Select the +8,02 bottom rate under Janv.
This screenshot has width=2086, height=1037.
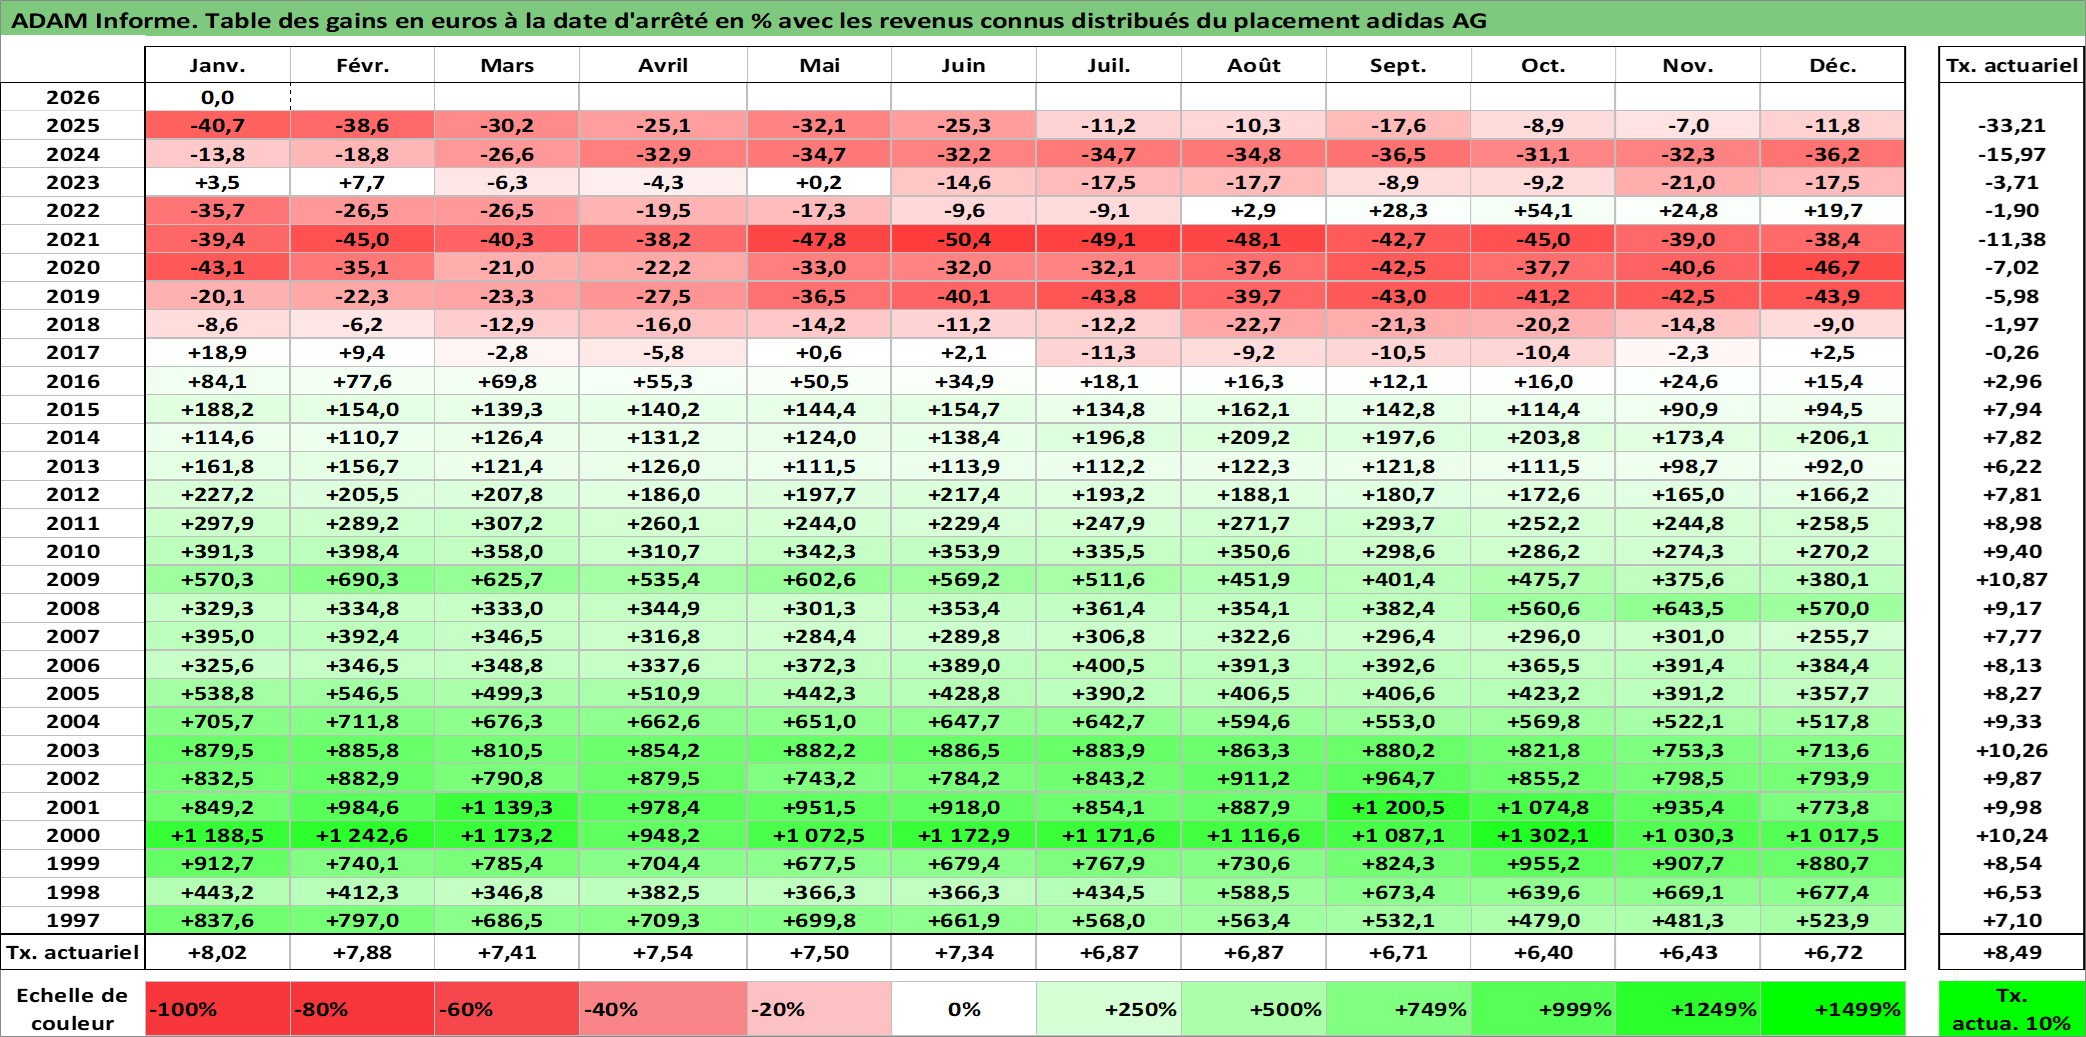coord(217,952)
